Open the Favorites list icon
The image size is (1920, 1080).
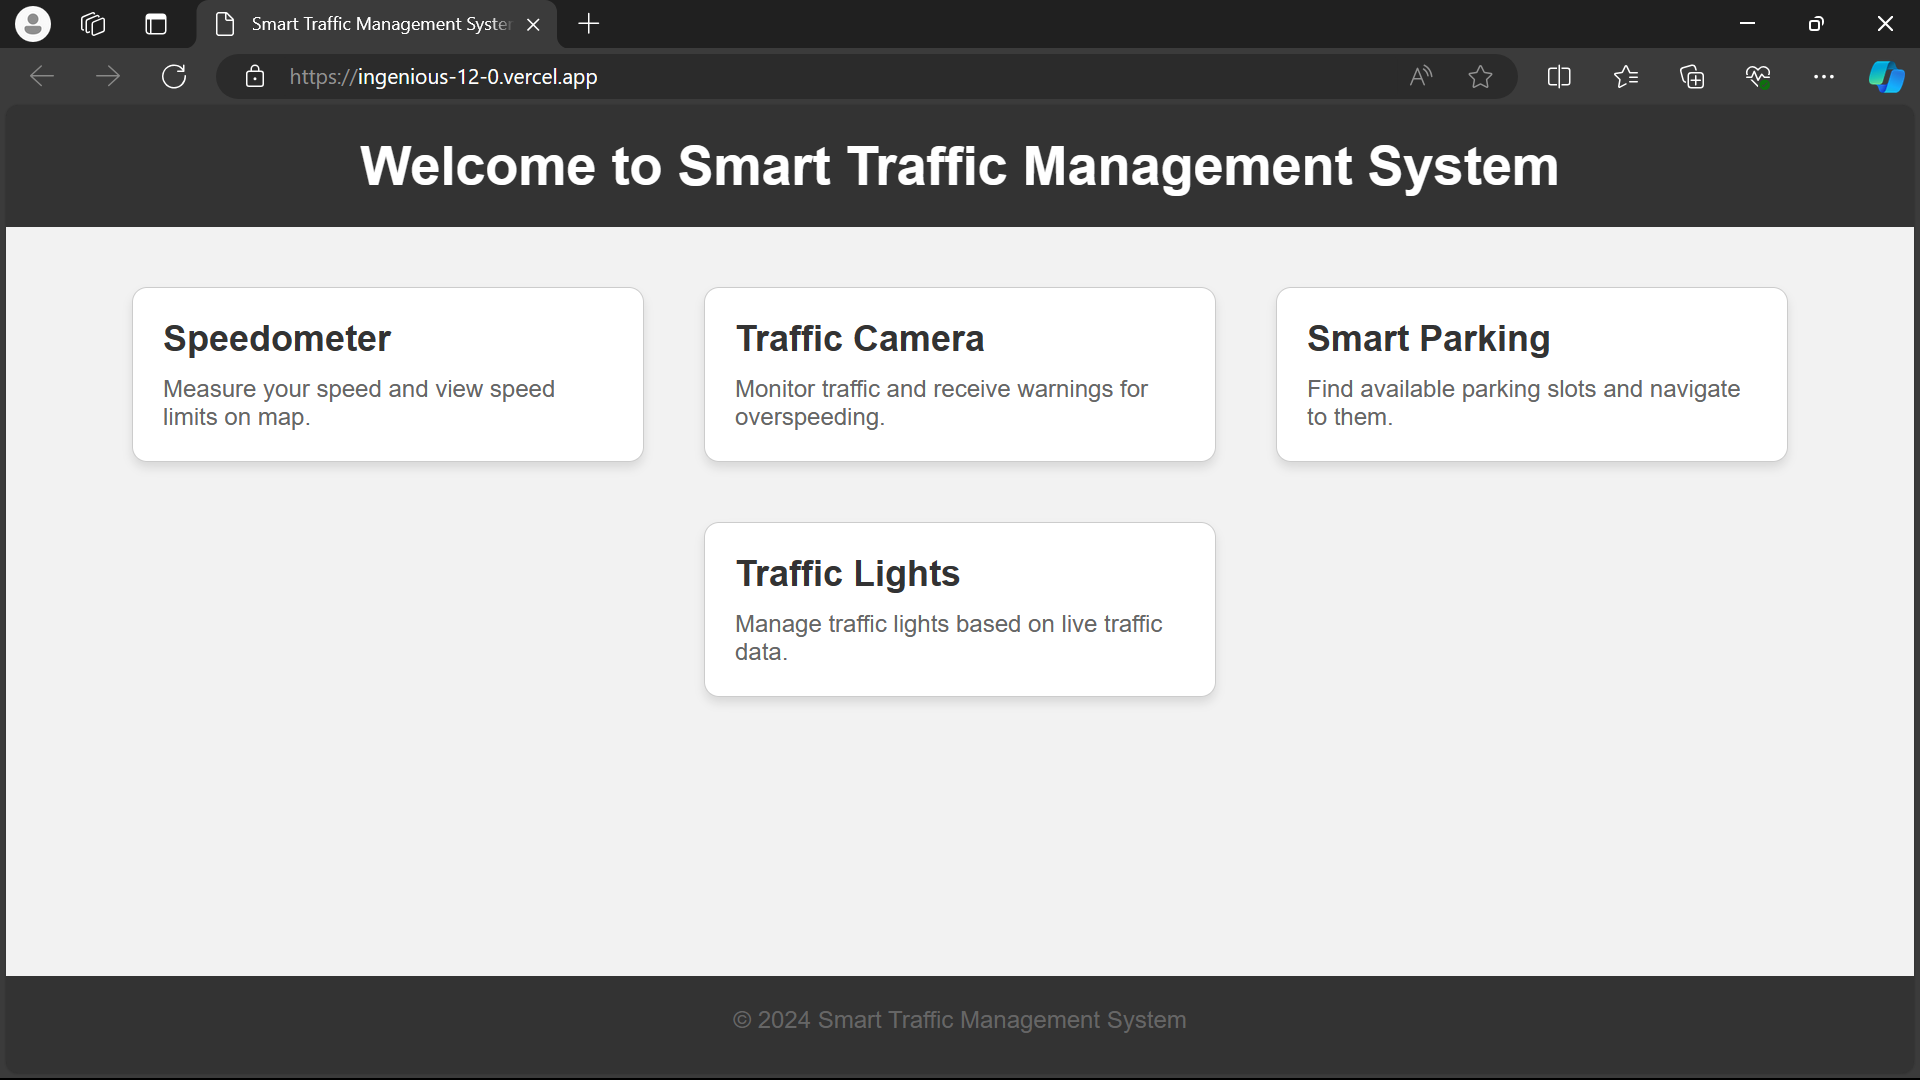point(1626,77)
